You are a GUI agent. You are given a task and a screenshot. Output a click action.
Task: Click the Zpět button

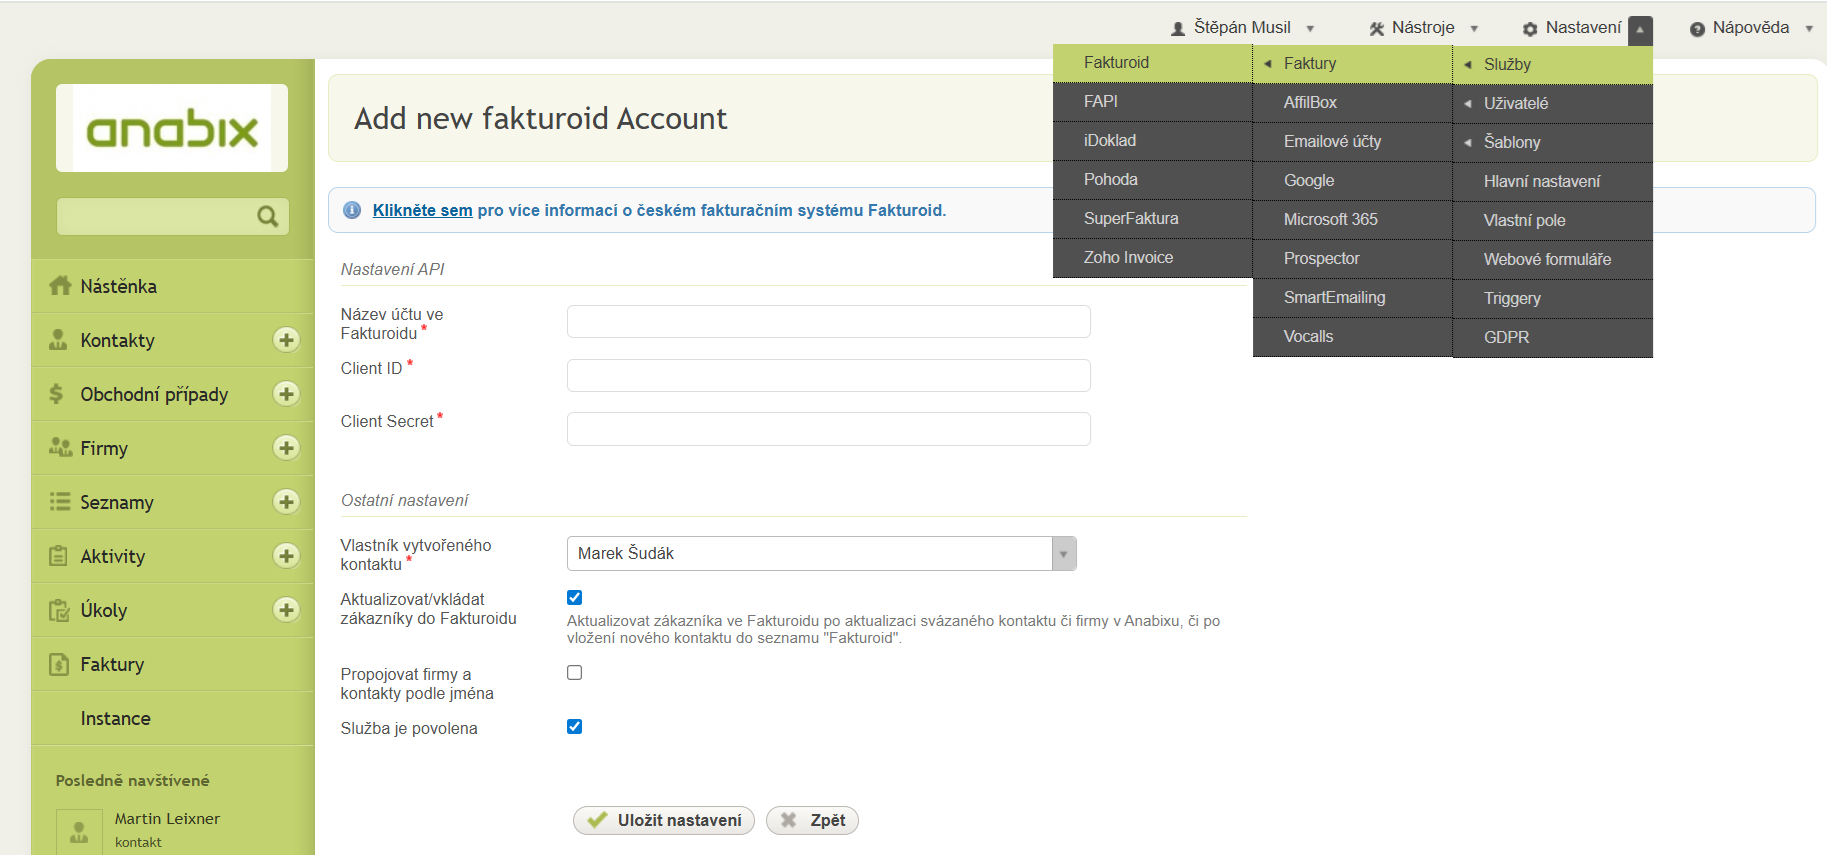coord(812,820)
